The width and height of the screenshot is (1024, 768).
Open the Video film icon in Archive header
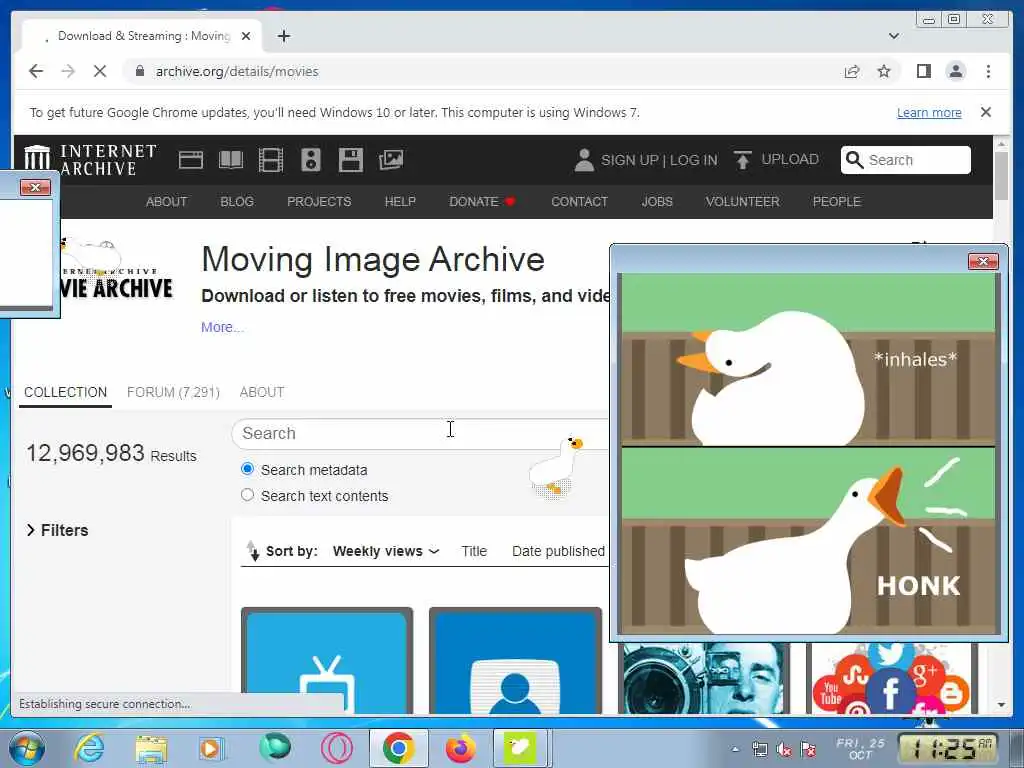(x=270, y=160)
